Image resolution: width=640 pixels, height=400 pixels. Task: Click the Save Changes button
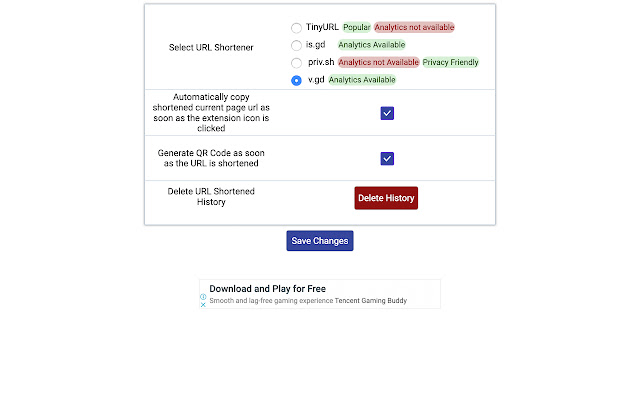point(320,241)
